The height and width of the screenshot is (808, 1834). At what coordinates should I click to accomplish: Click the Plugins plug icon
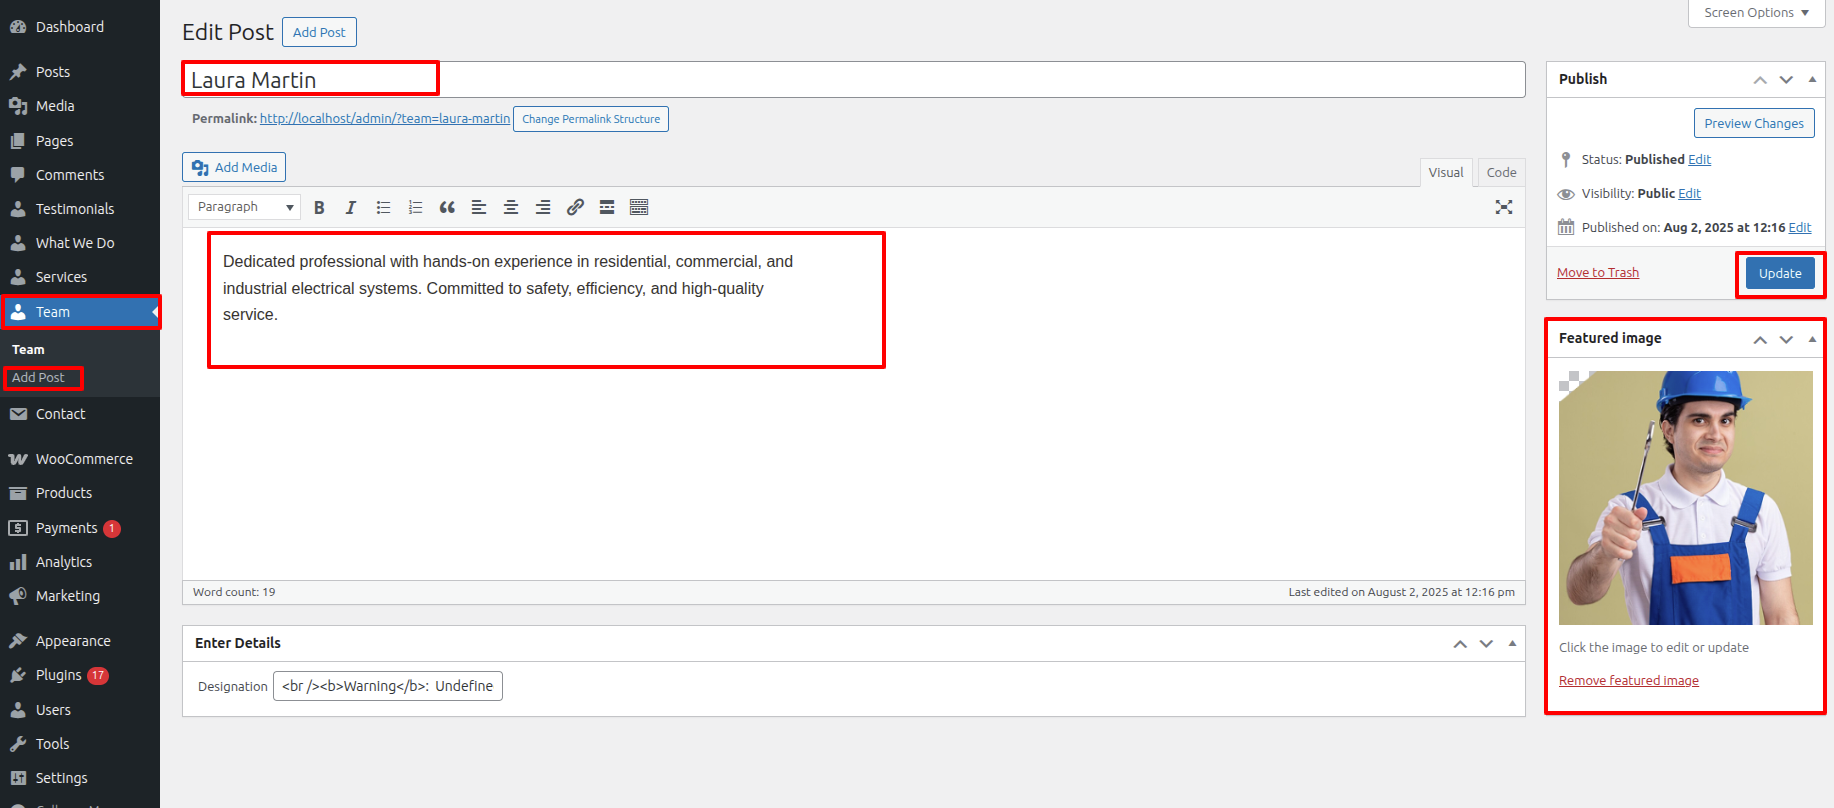tap(18, 675)
